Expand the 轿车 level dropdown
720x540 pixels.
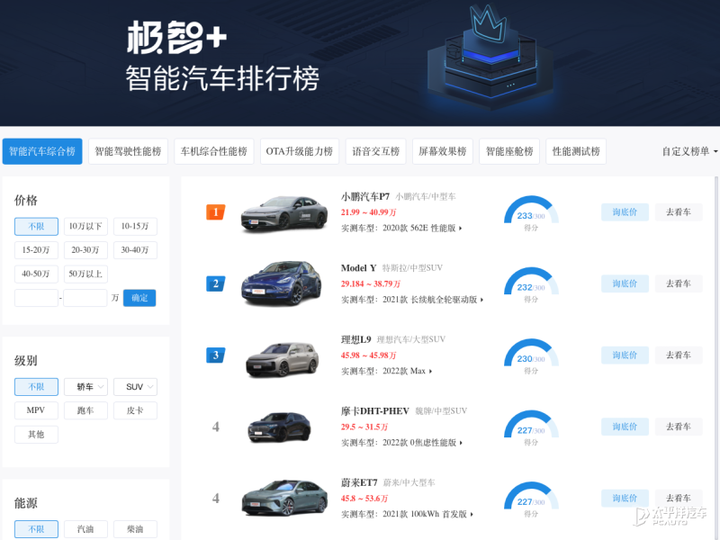coord(86,387)
